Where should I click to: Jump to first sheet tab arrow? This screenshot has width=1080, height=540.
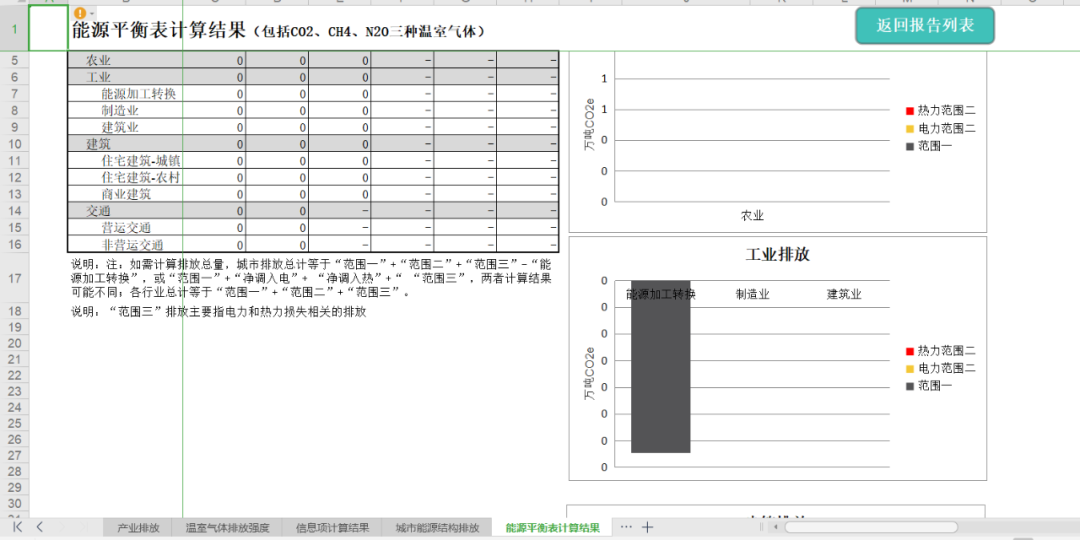17,527
